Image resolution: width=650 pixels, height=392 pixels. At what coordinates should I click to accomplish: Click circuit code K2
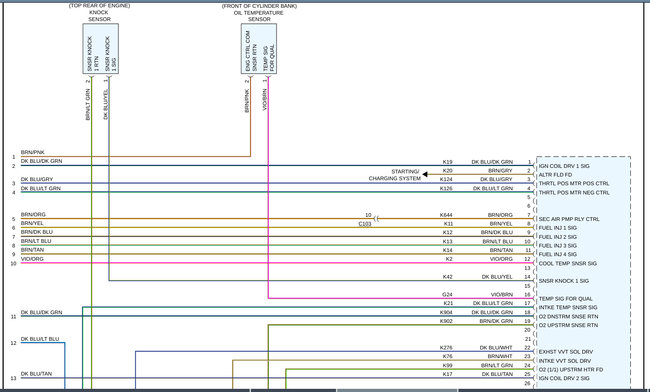[x=449, y=259]
